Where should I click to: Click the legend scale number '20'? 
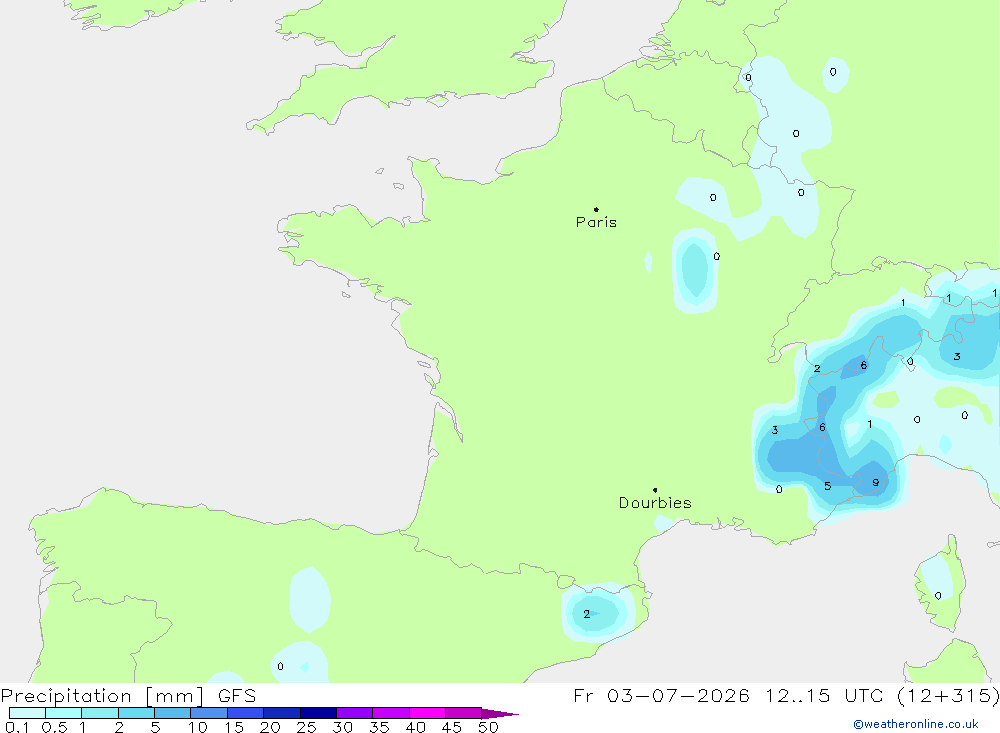[x=270, y=727]
